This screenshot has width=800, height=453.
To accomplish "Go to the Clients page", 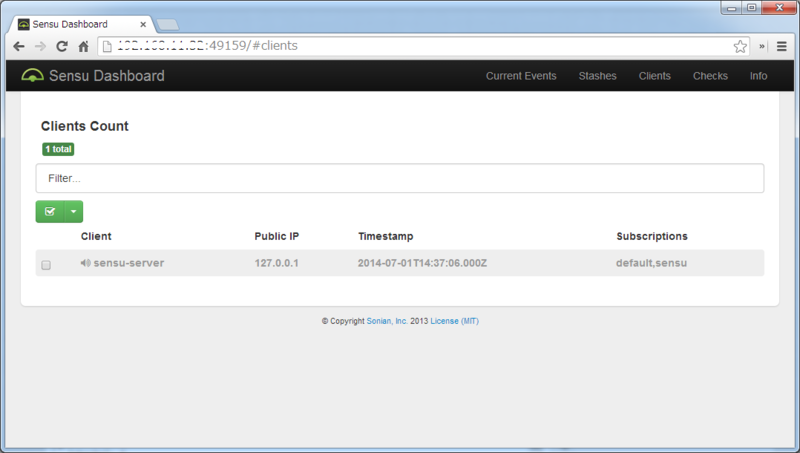I will tap(655, 76).
